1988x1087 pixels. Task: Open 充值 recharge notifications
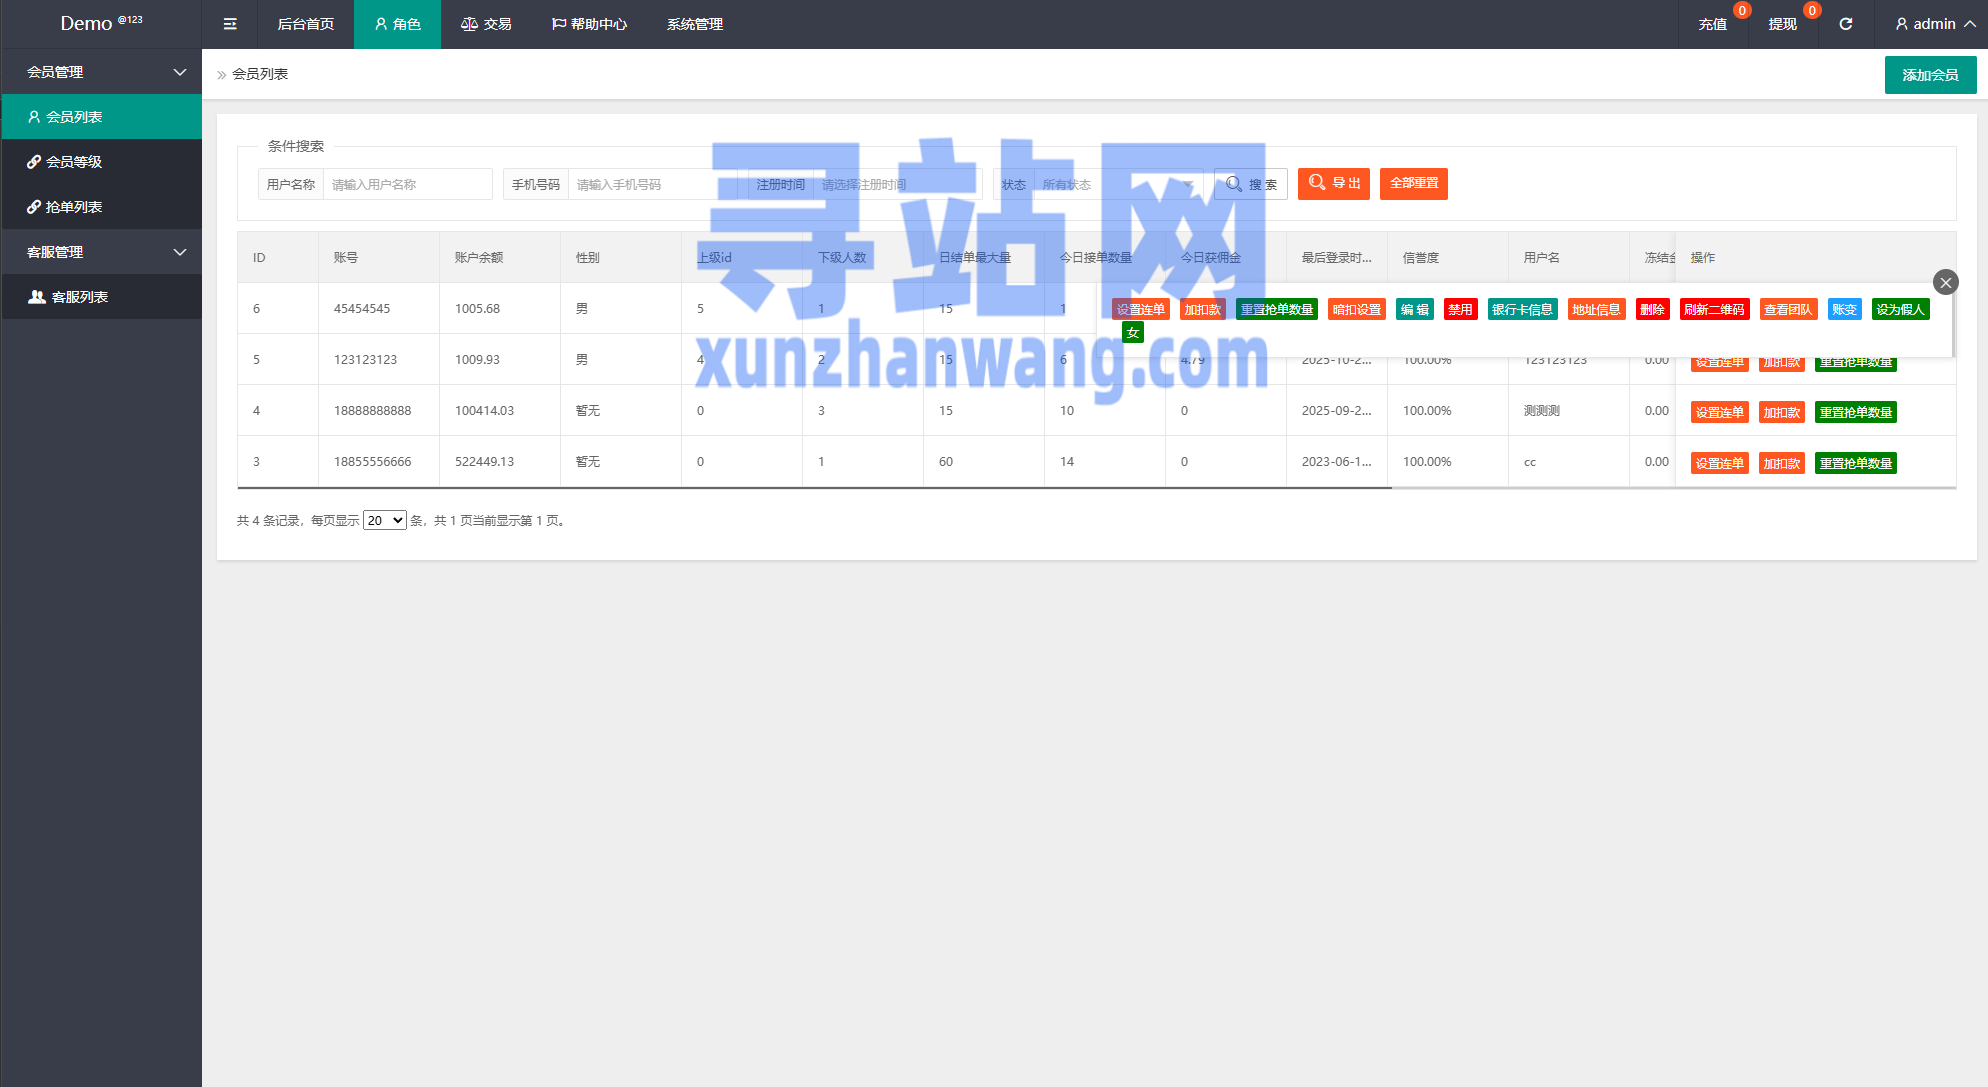[1713, 24]
